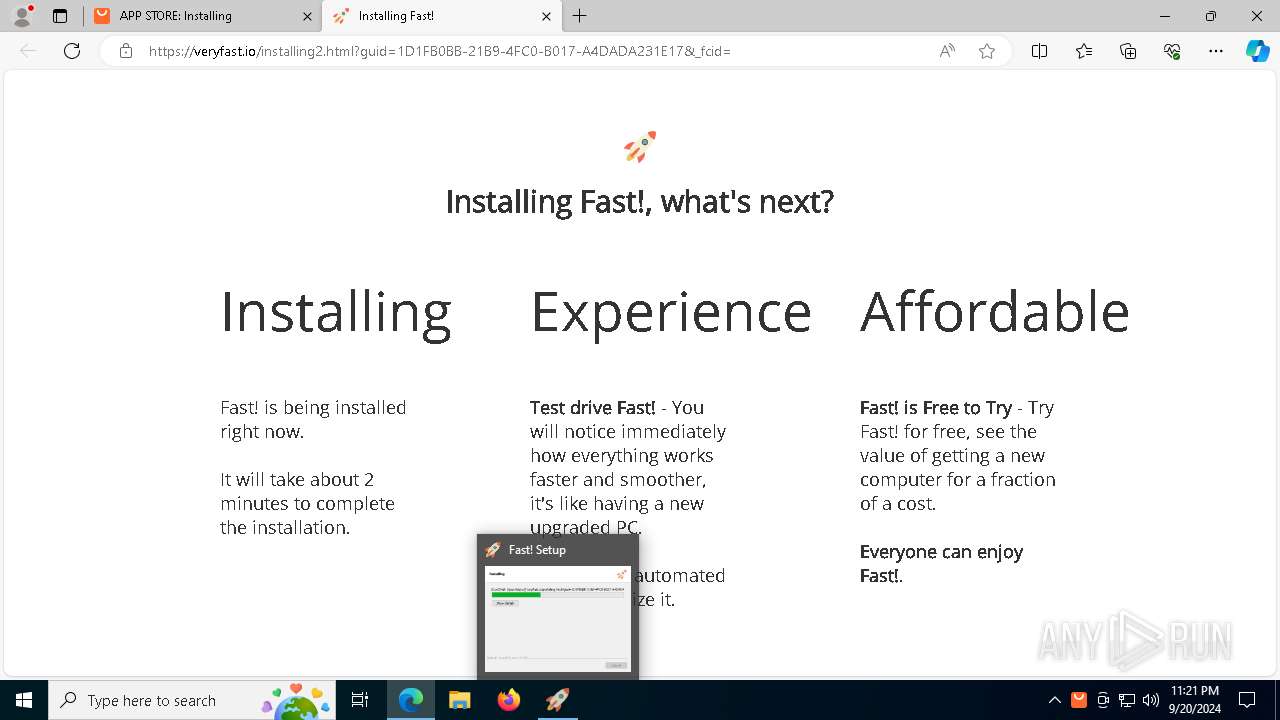This screenshot has width=1280, height=720.
Task: Close the APP STORE: Installing tab
Action: [308, 16]
